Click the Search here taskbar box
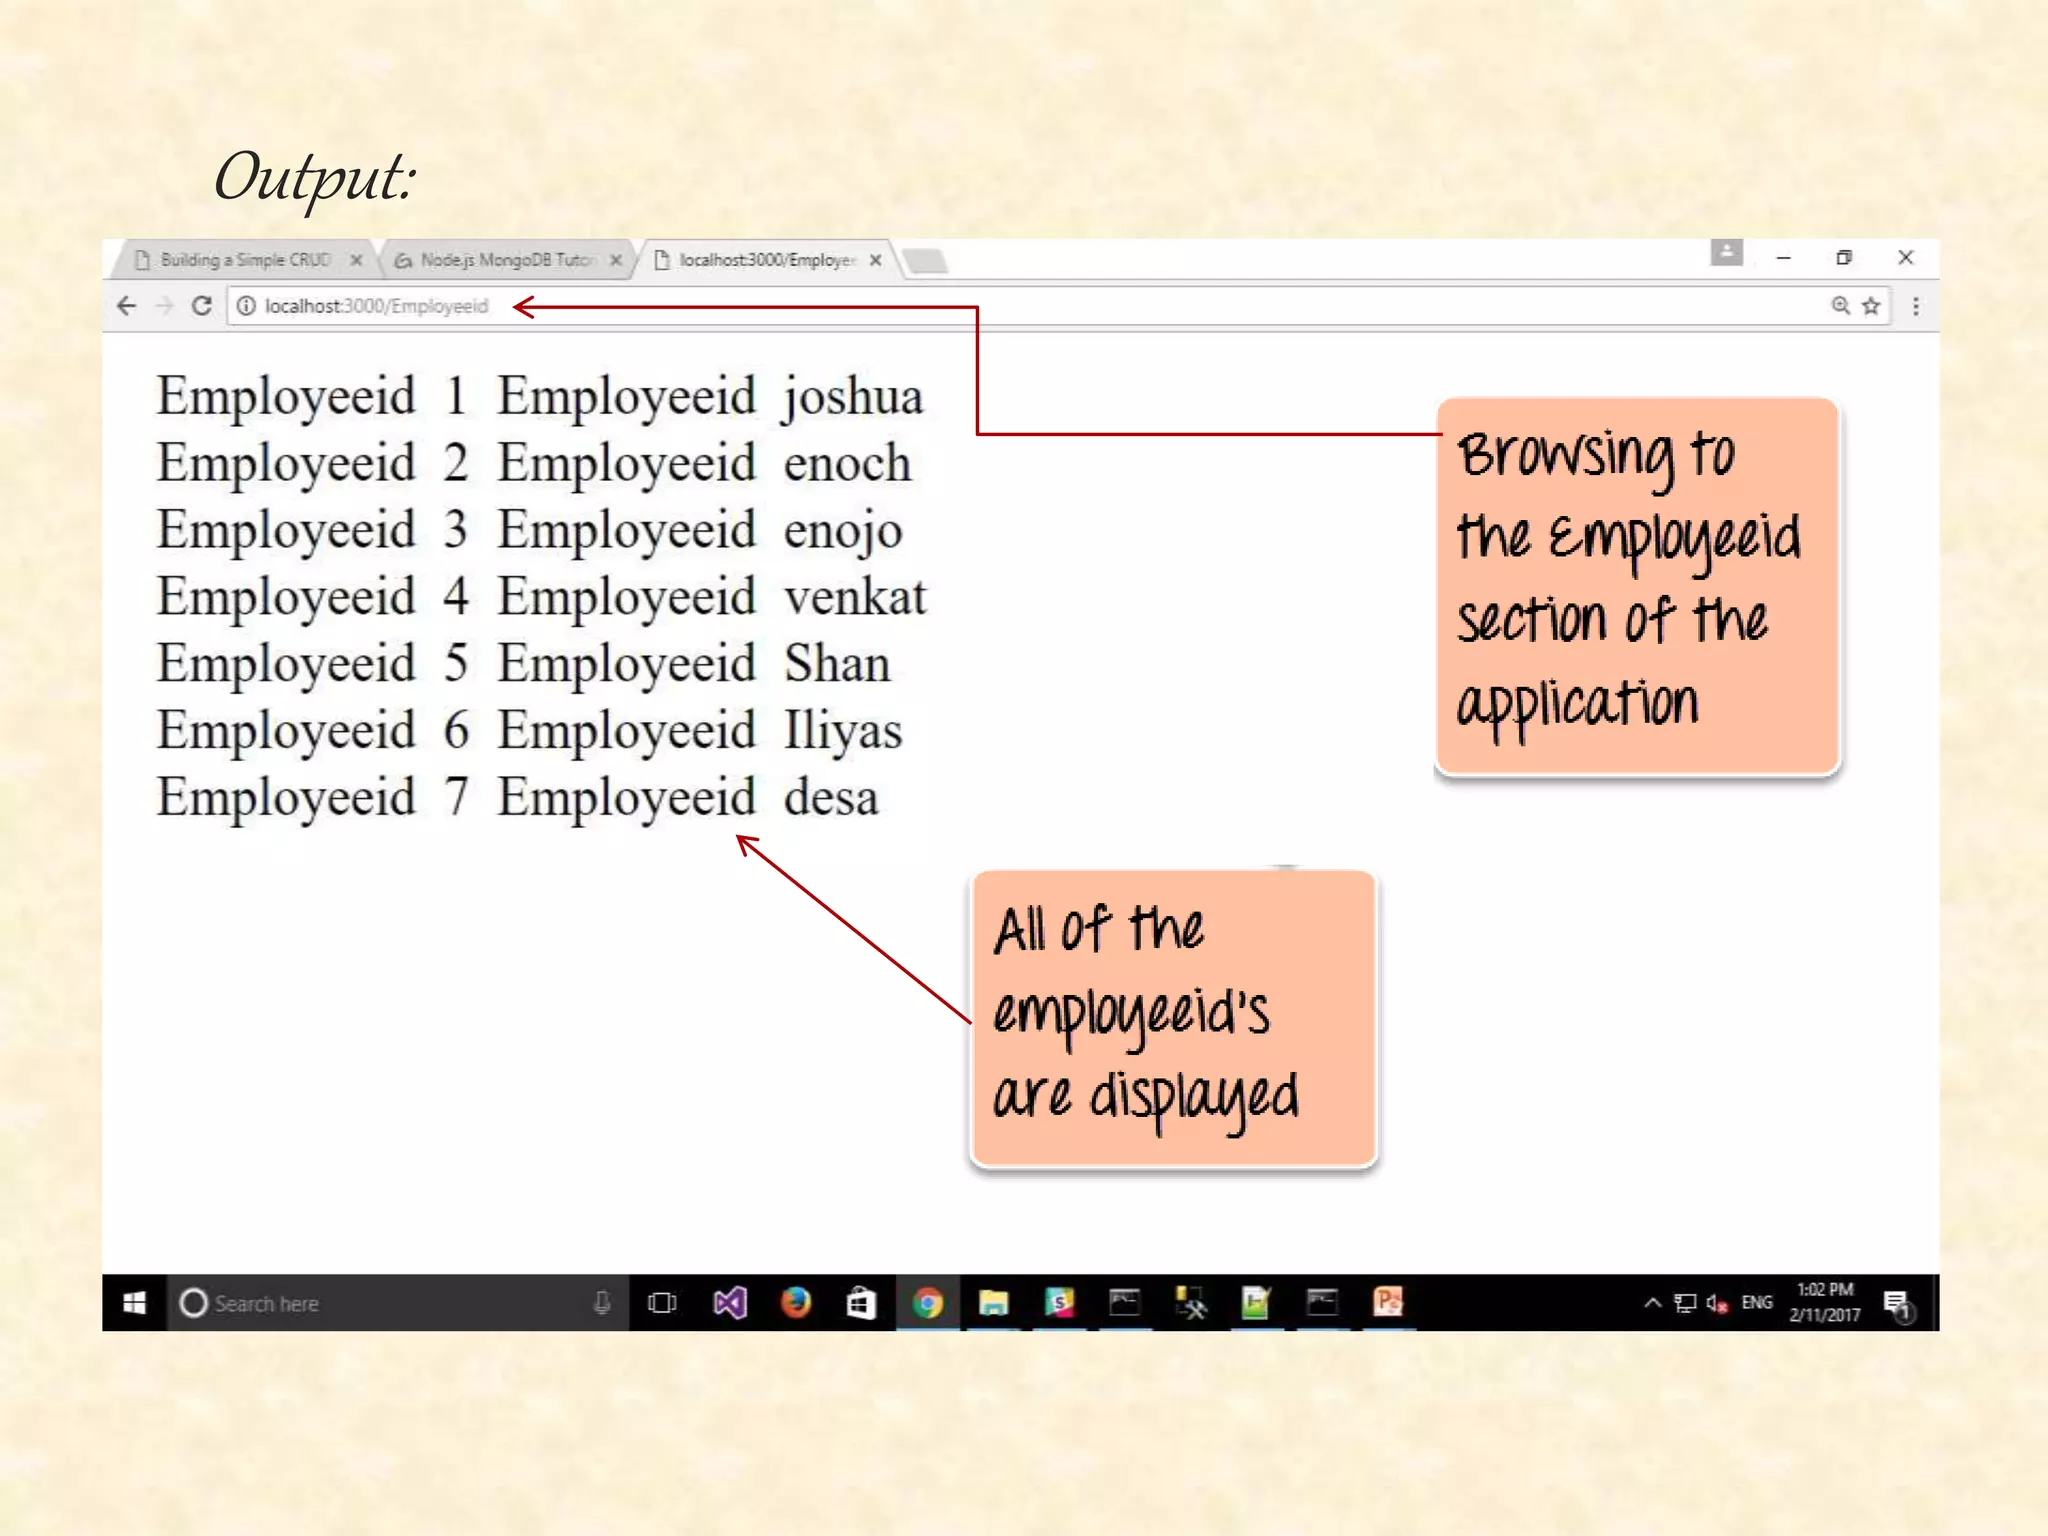2048x1536 pixels. pyautogui.click(x=398, y=1303)
